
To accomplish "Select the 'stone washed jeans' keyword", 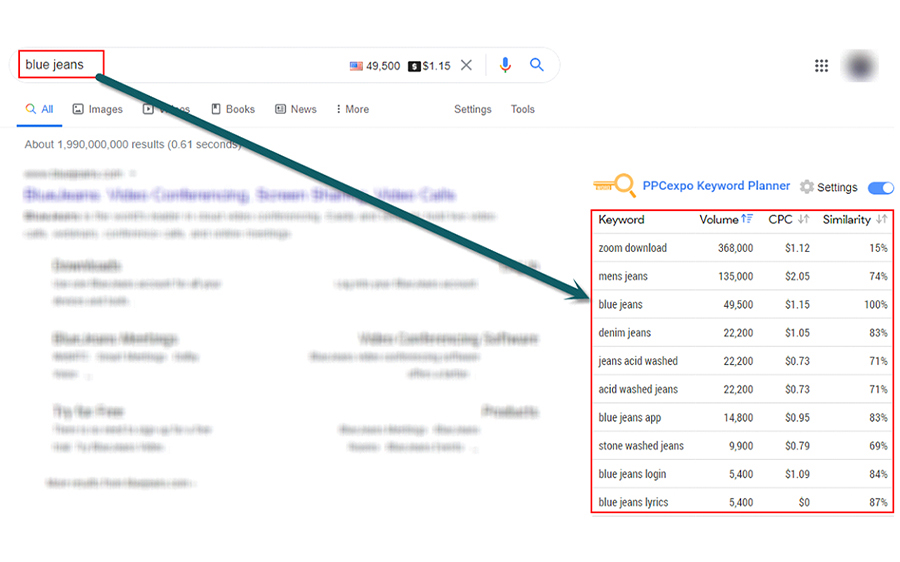I will pyautogui.click(x=641, y=445).
